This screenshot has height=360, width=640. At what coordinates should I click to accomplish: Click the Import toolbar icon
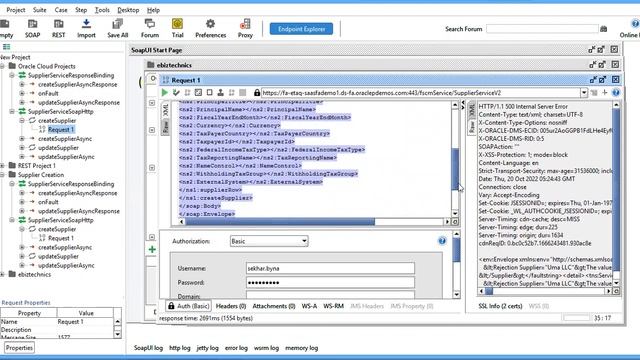(86, 24)
